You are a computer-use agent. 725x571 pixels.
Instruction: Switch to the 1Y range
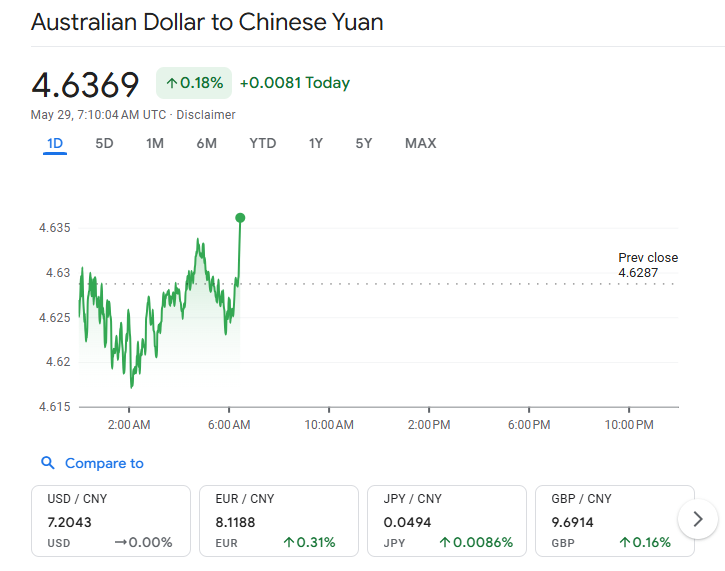(316, 143)
